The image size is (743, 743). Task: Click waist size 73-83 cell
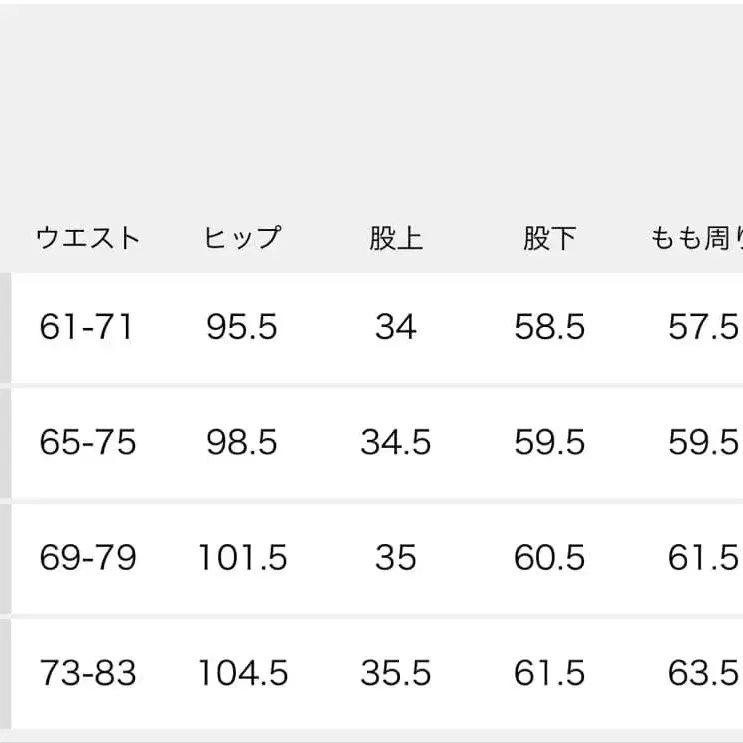click(88, 672)
